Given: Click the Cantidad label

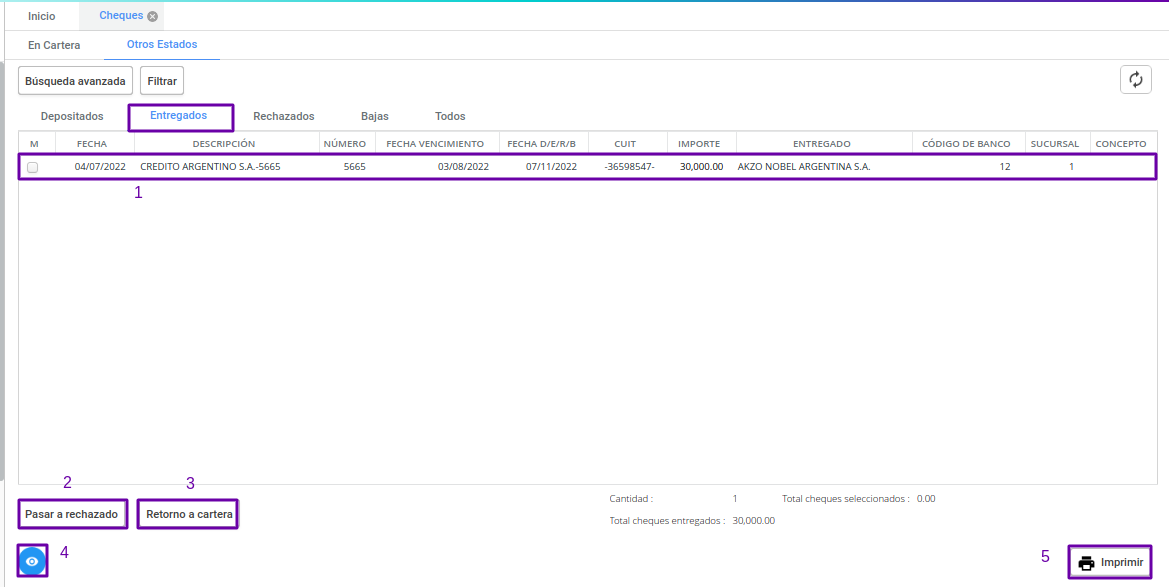Looking at the screenshot, I should pos(631,498).
